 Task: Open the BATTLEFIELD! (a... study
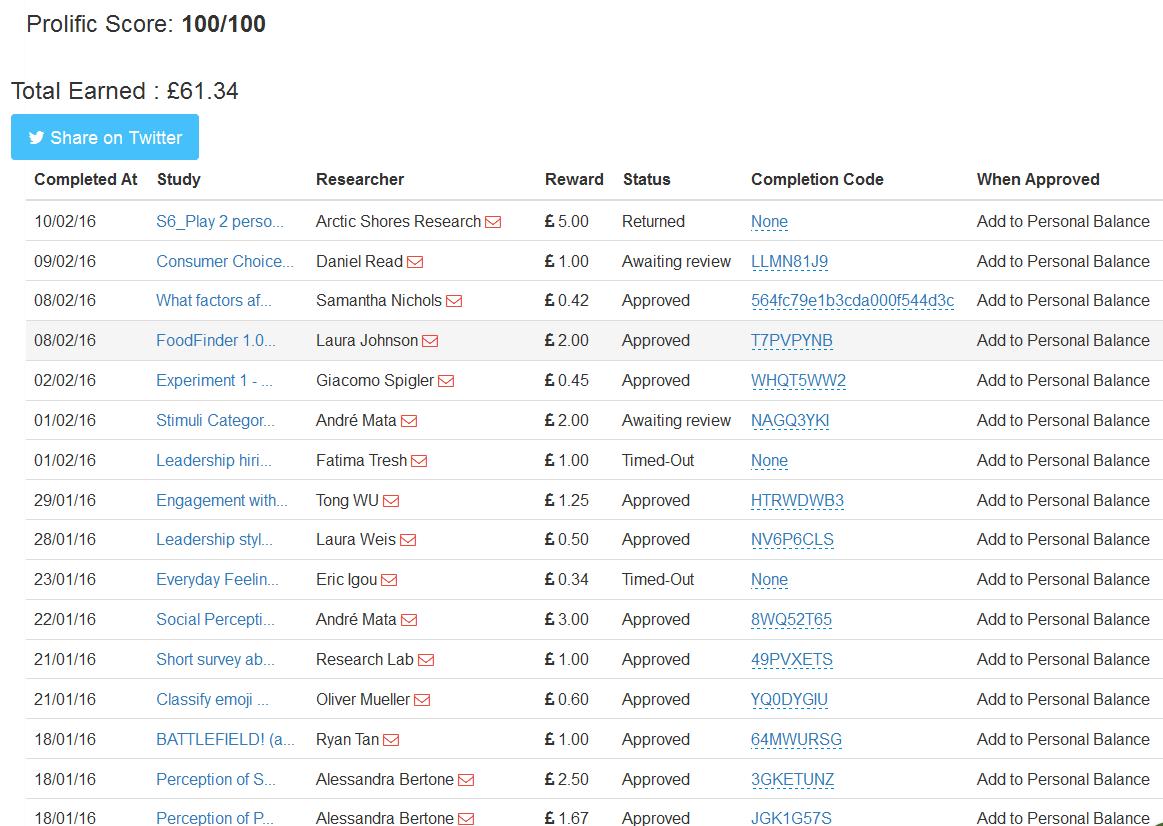(225, 740)
